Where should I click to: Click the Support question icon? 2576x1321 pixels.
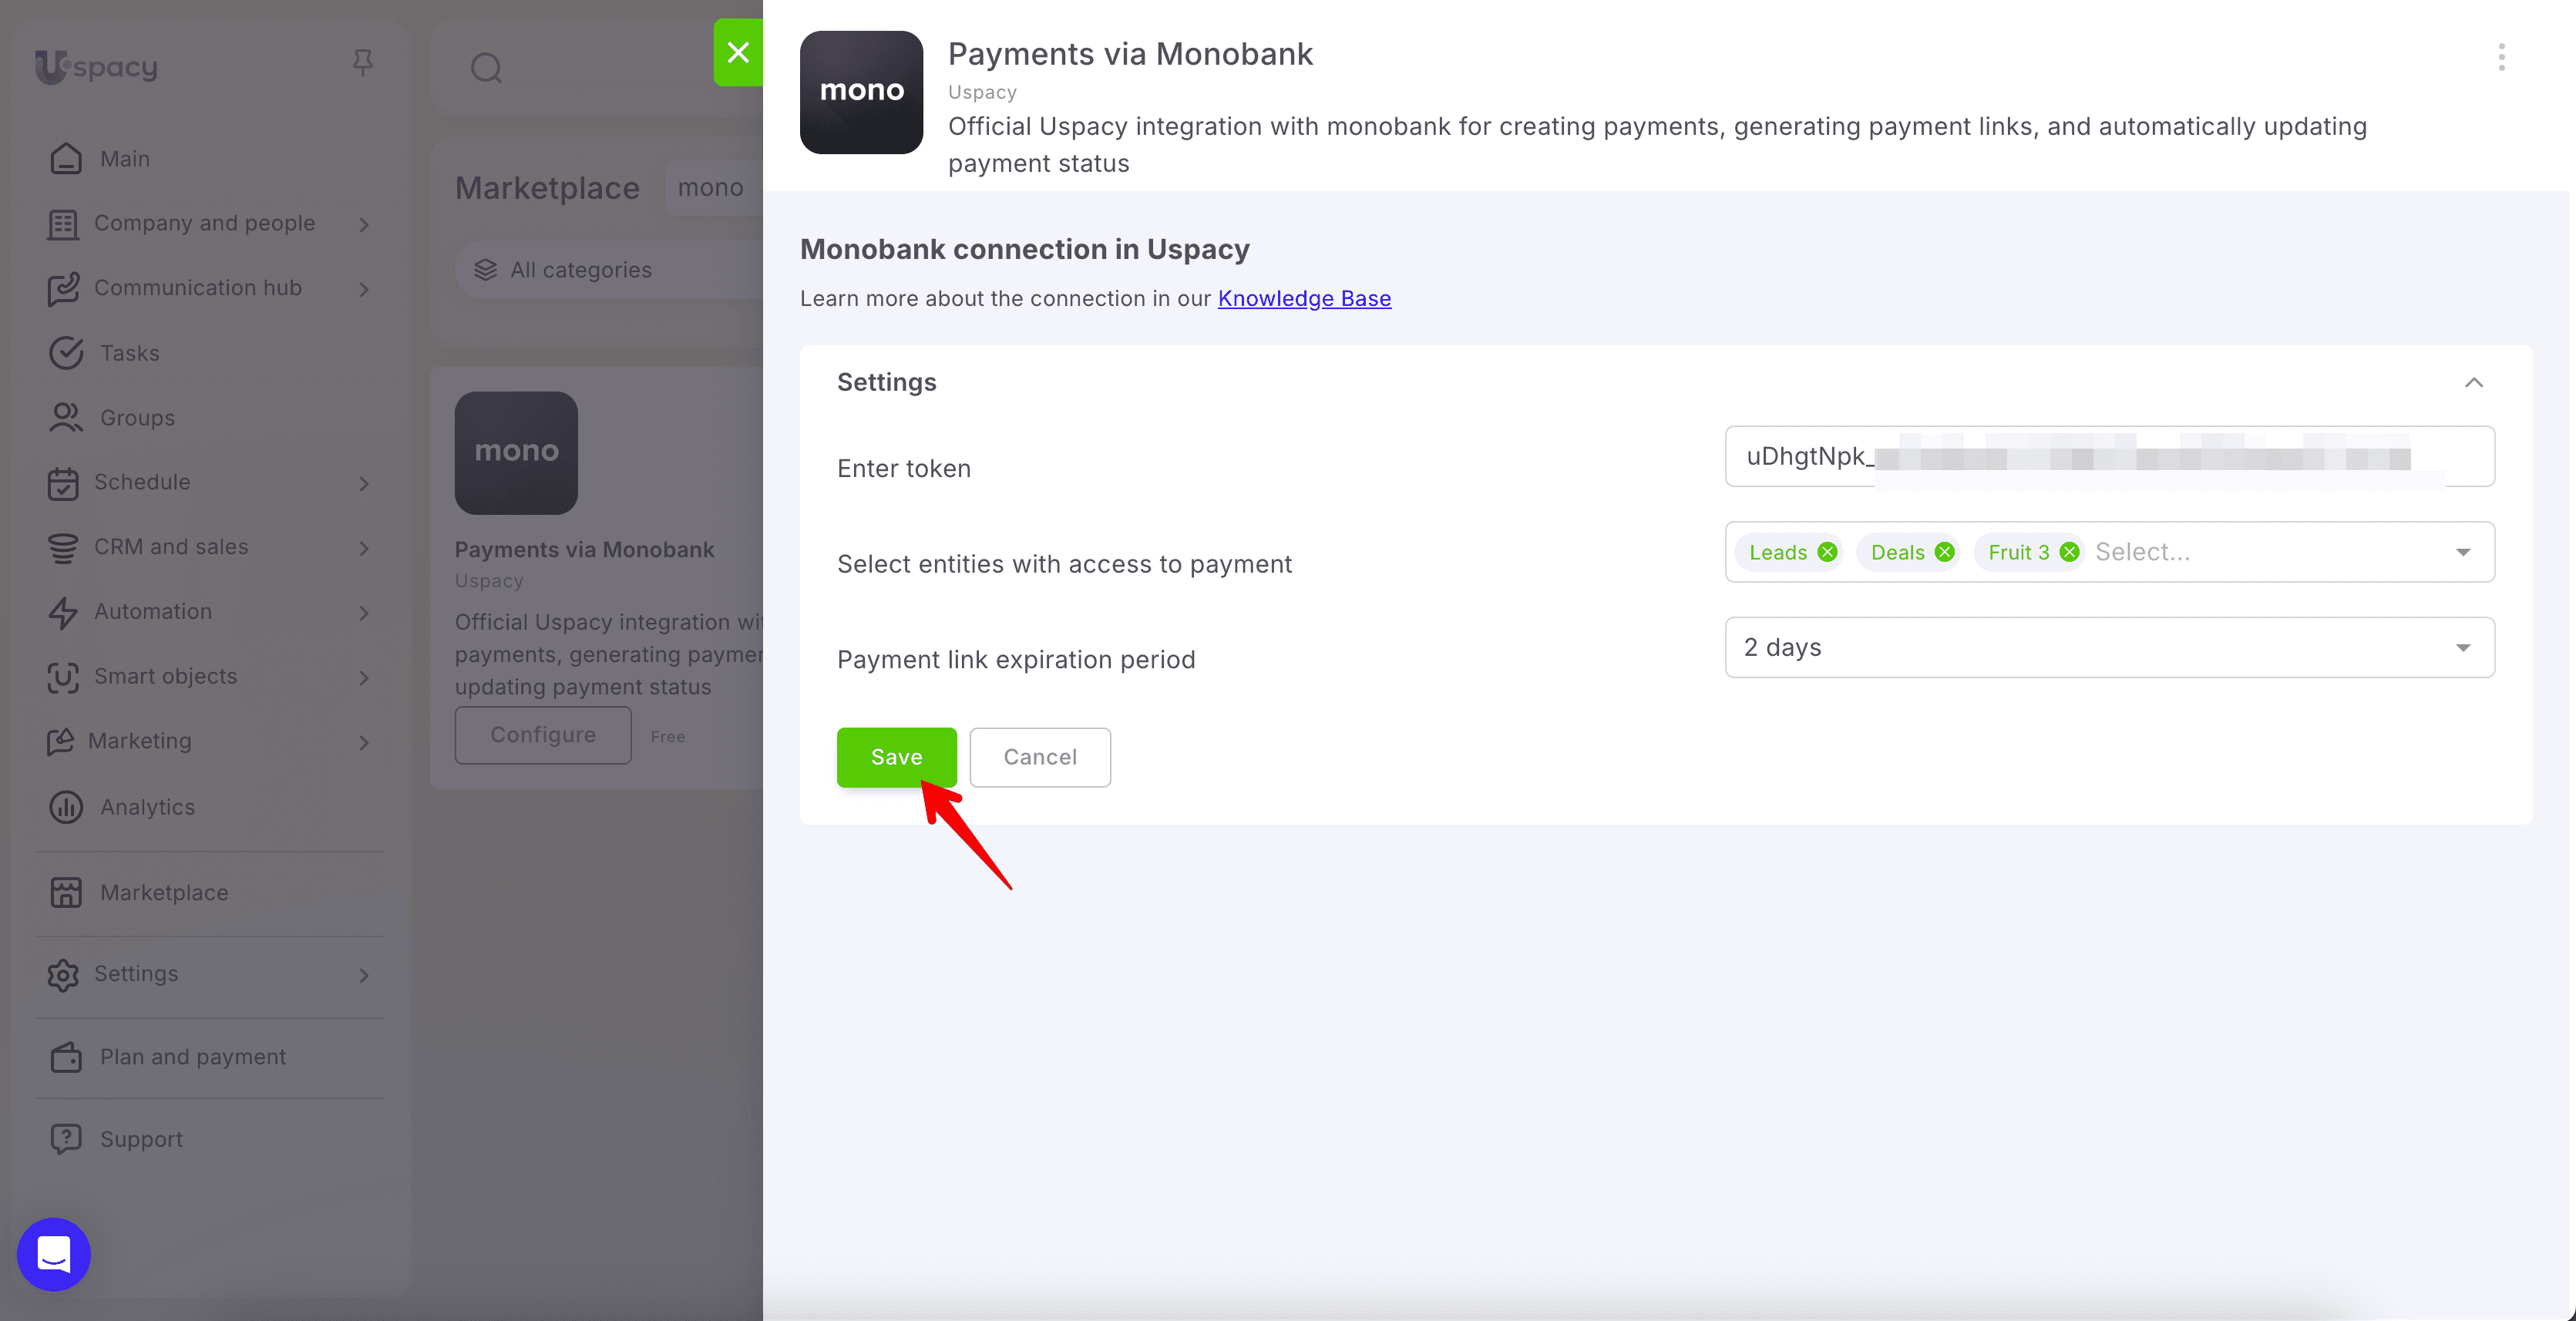66,1139
